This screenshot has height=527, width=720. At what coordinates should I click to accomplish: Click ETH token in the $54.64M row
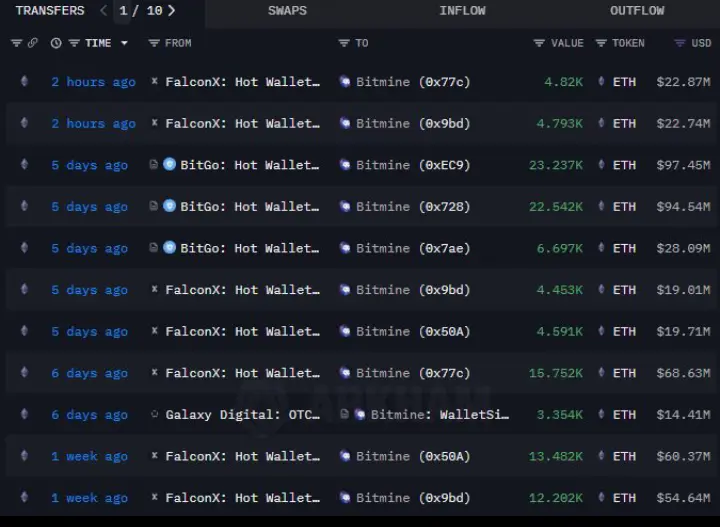point(624,498)
